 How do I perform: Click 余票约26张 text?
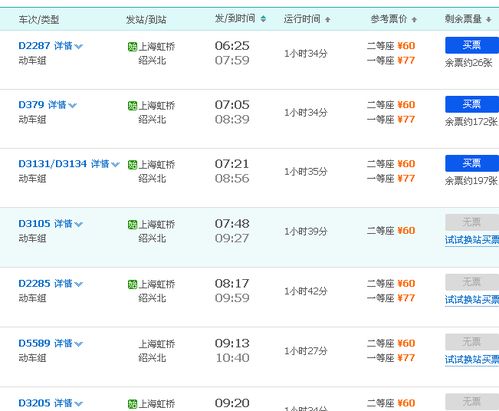tap(469, 63)
